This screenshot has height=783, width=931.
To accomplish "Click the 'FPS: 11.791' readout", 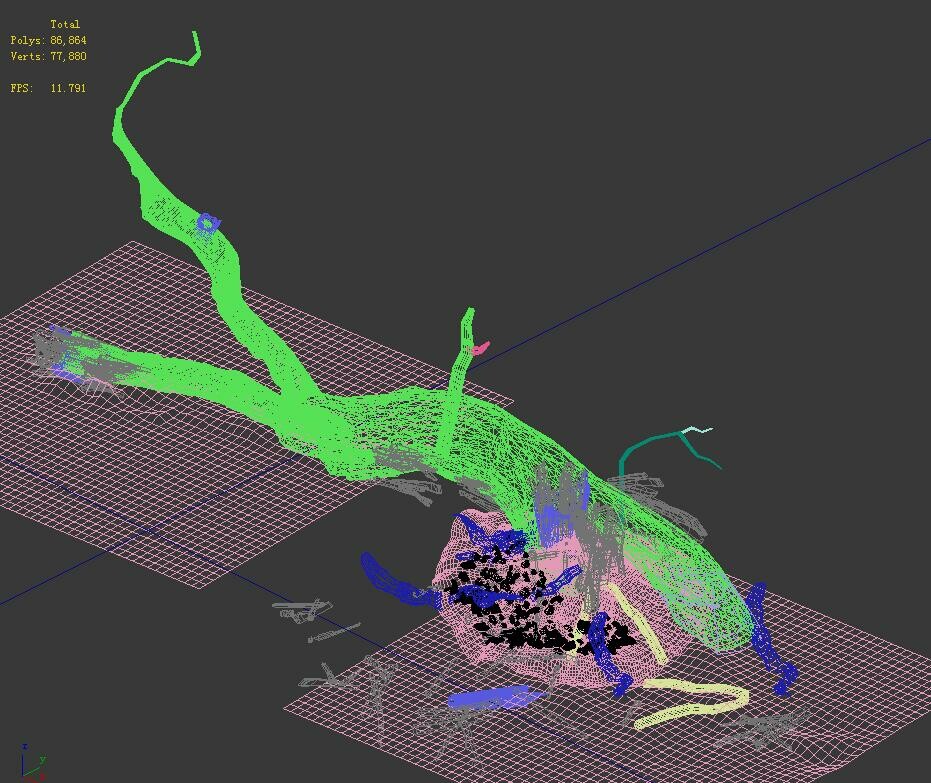I will [x=49, y=88].
